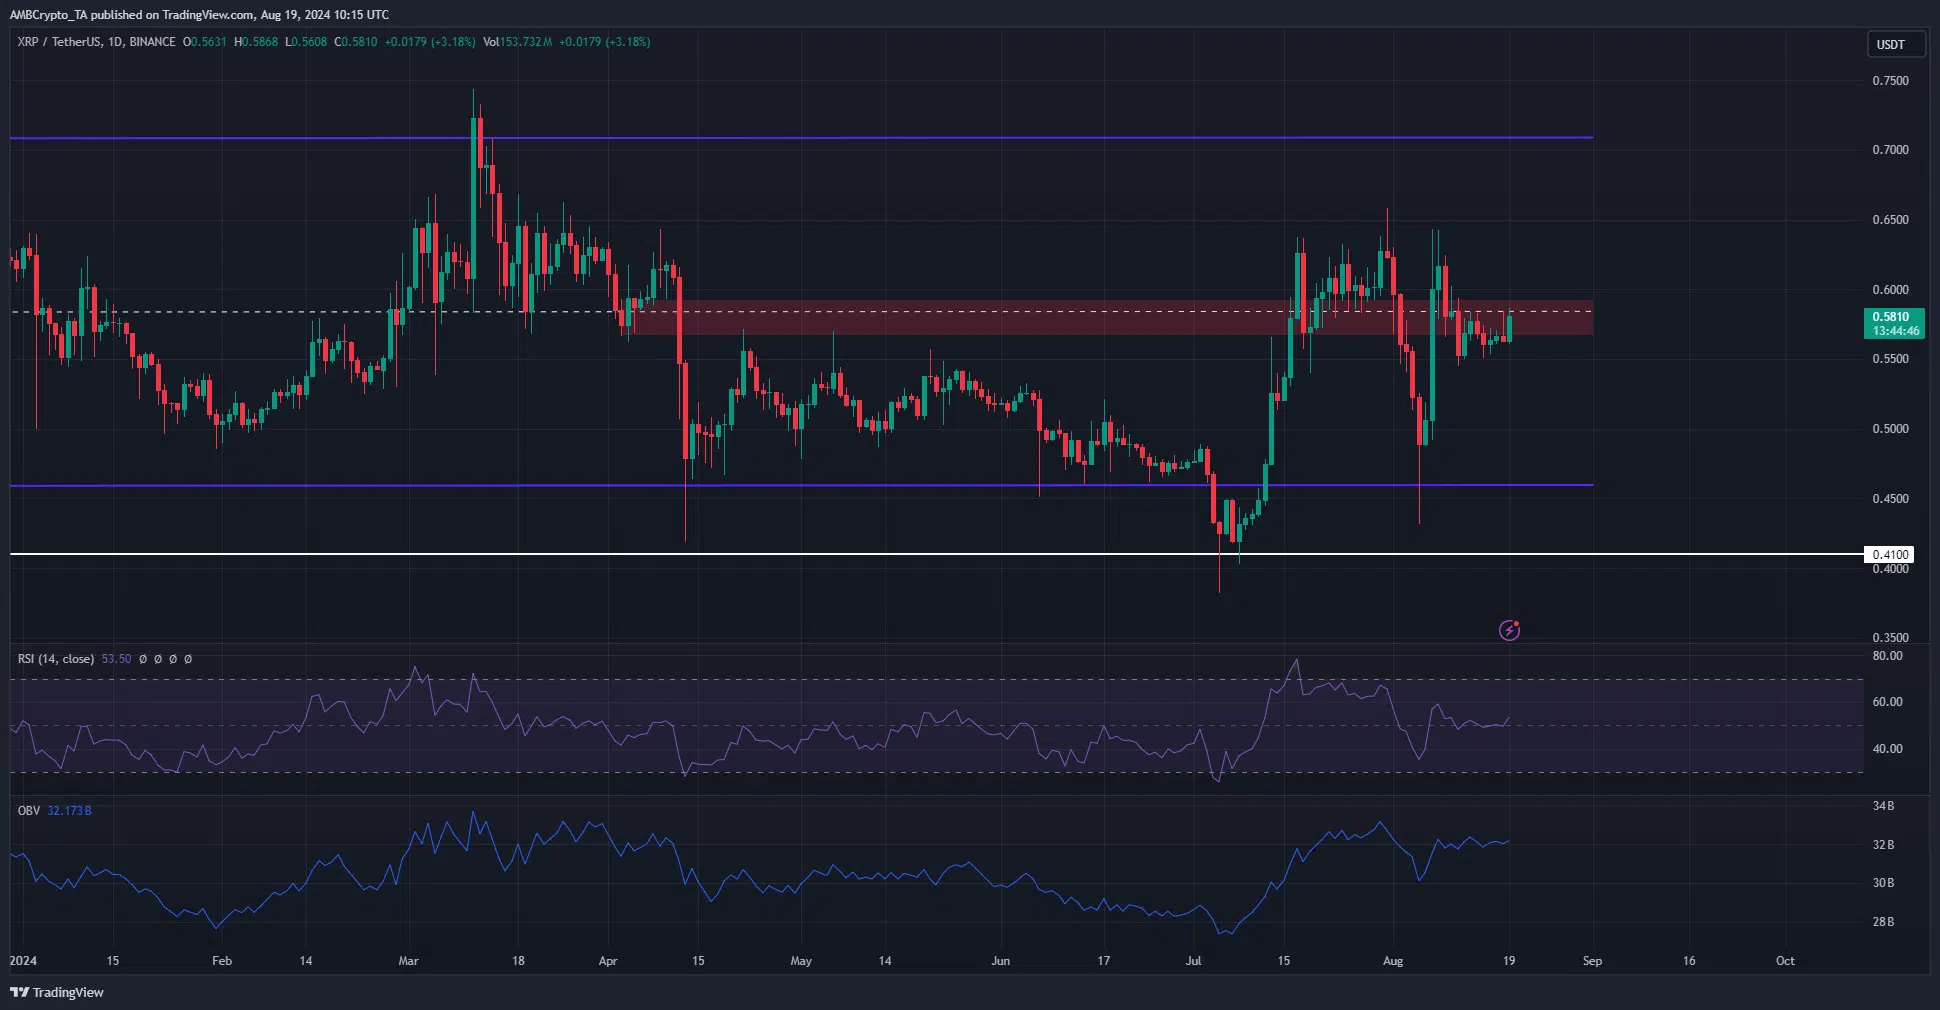Click the Sep label on time axis

coord(1592,961)
